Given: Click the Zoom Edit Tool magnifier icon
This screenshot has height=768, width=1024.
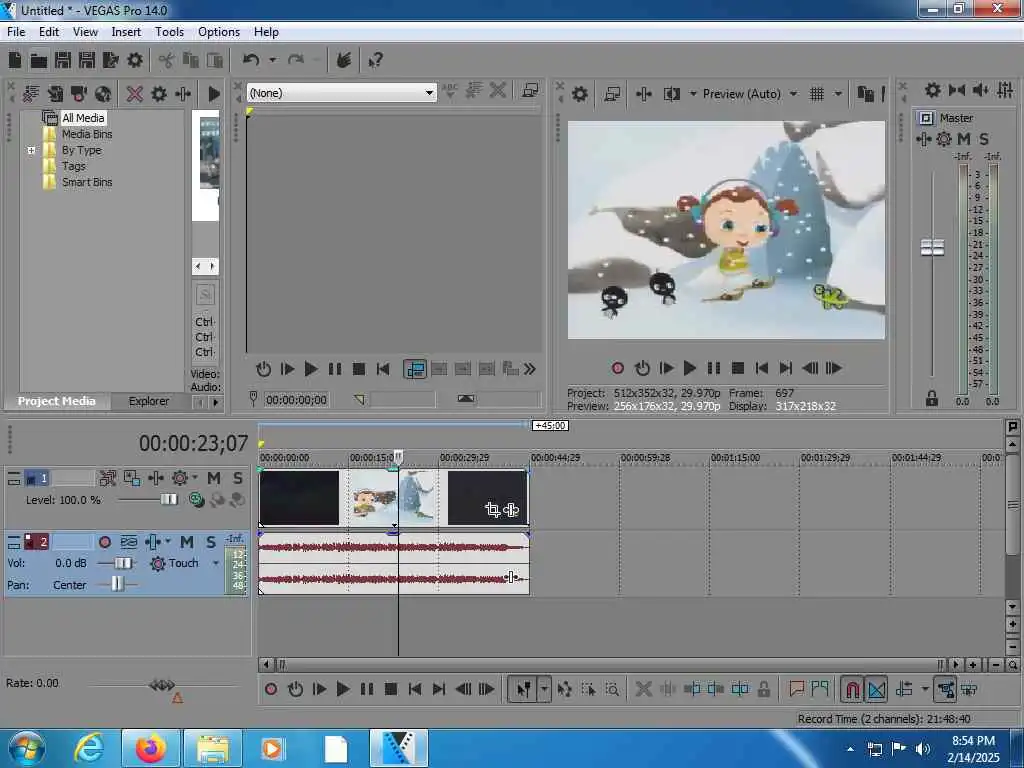Looking at the screenshot, I should 613,689.
